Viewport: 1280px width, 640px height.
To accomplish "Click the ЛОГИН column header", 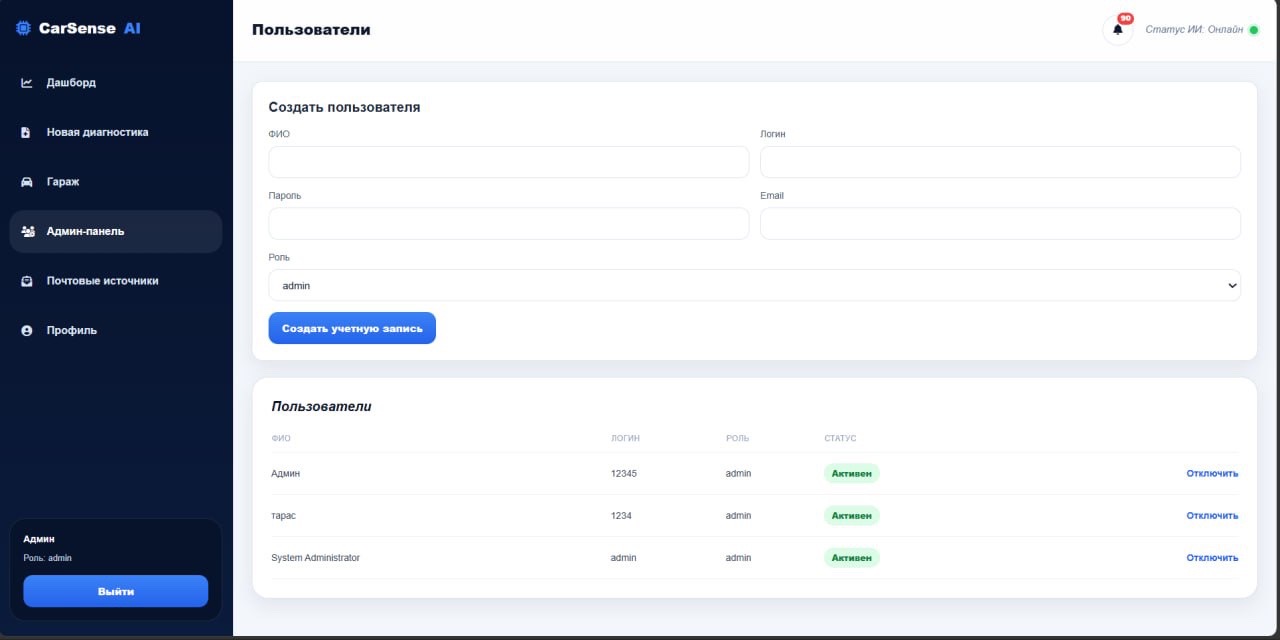I will [625, 439].
